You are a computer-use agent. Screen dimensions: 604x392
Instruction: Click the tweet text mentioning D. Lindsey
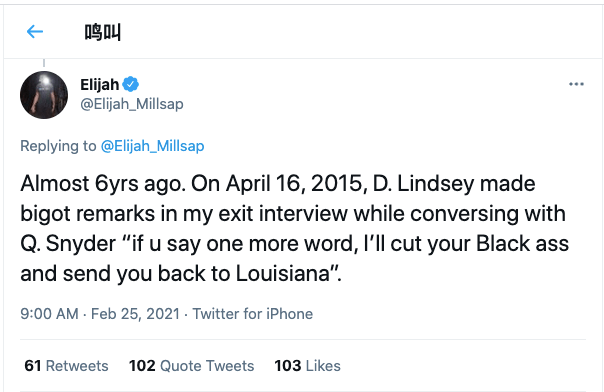tap(295, 228)
